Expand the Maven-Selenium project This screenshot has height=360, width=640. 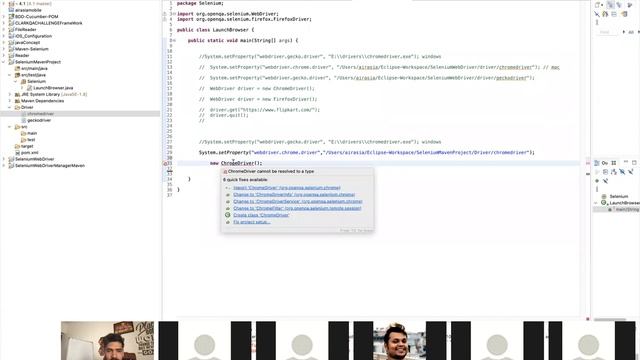[4, 49]
